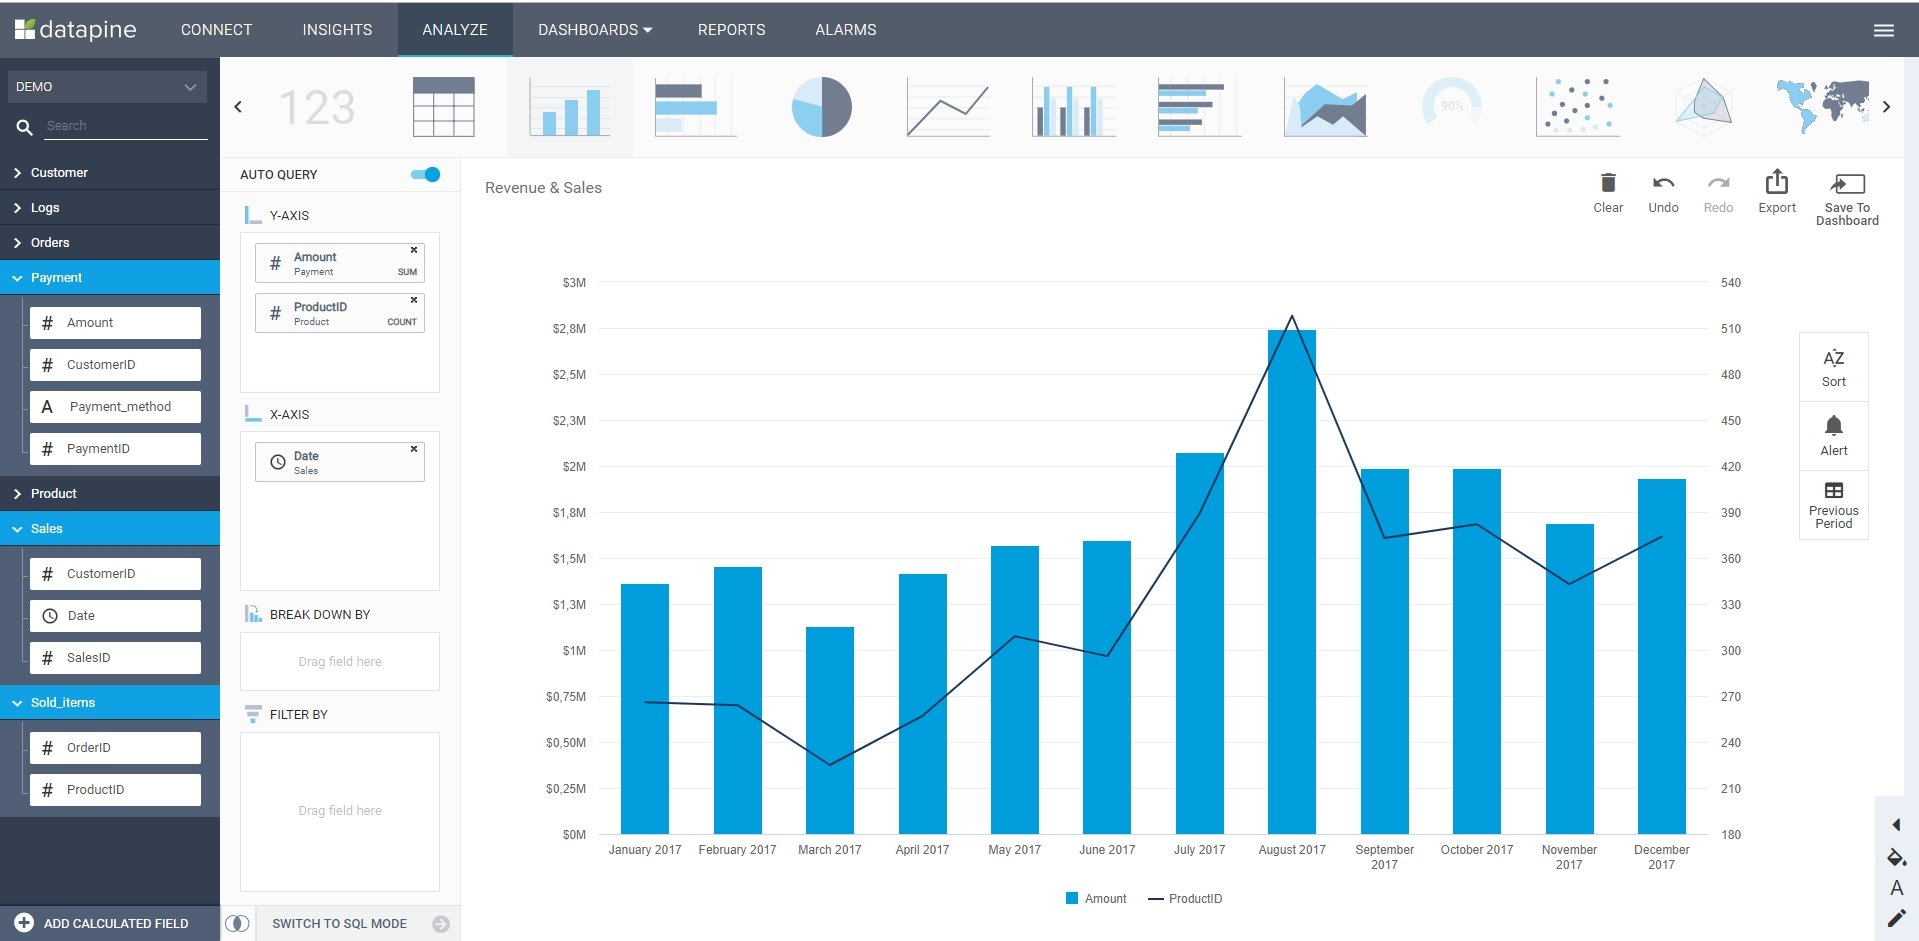Toggle the switch beside SQL mode
The width and height of the screenshot is (1919, 941).
pyautogui.click(x=237, y=923)
